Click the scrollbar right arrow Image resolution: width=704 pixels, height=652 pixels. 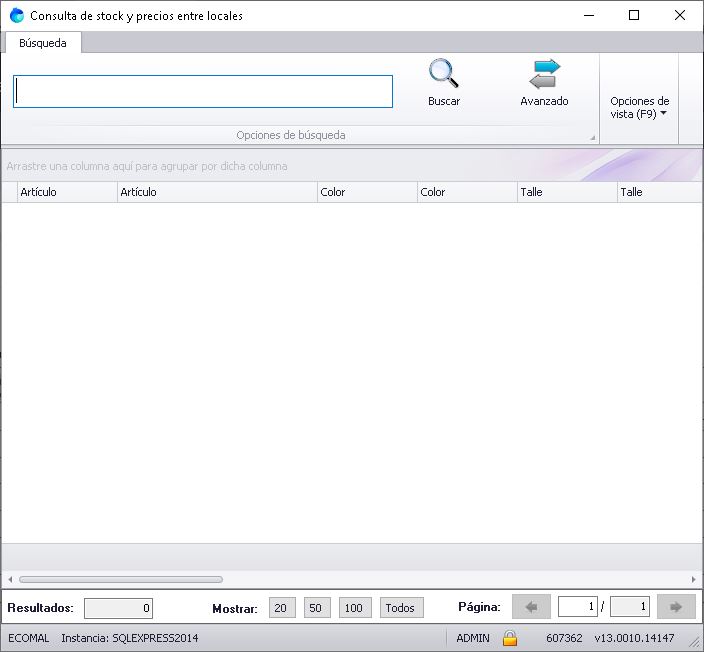click(694, 579)
